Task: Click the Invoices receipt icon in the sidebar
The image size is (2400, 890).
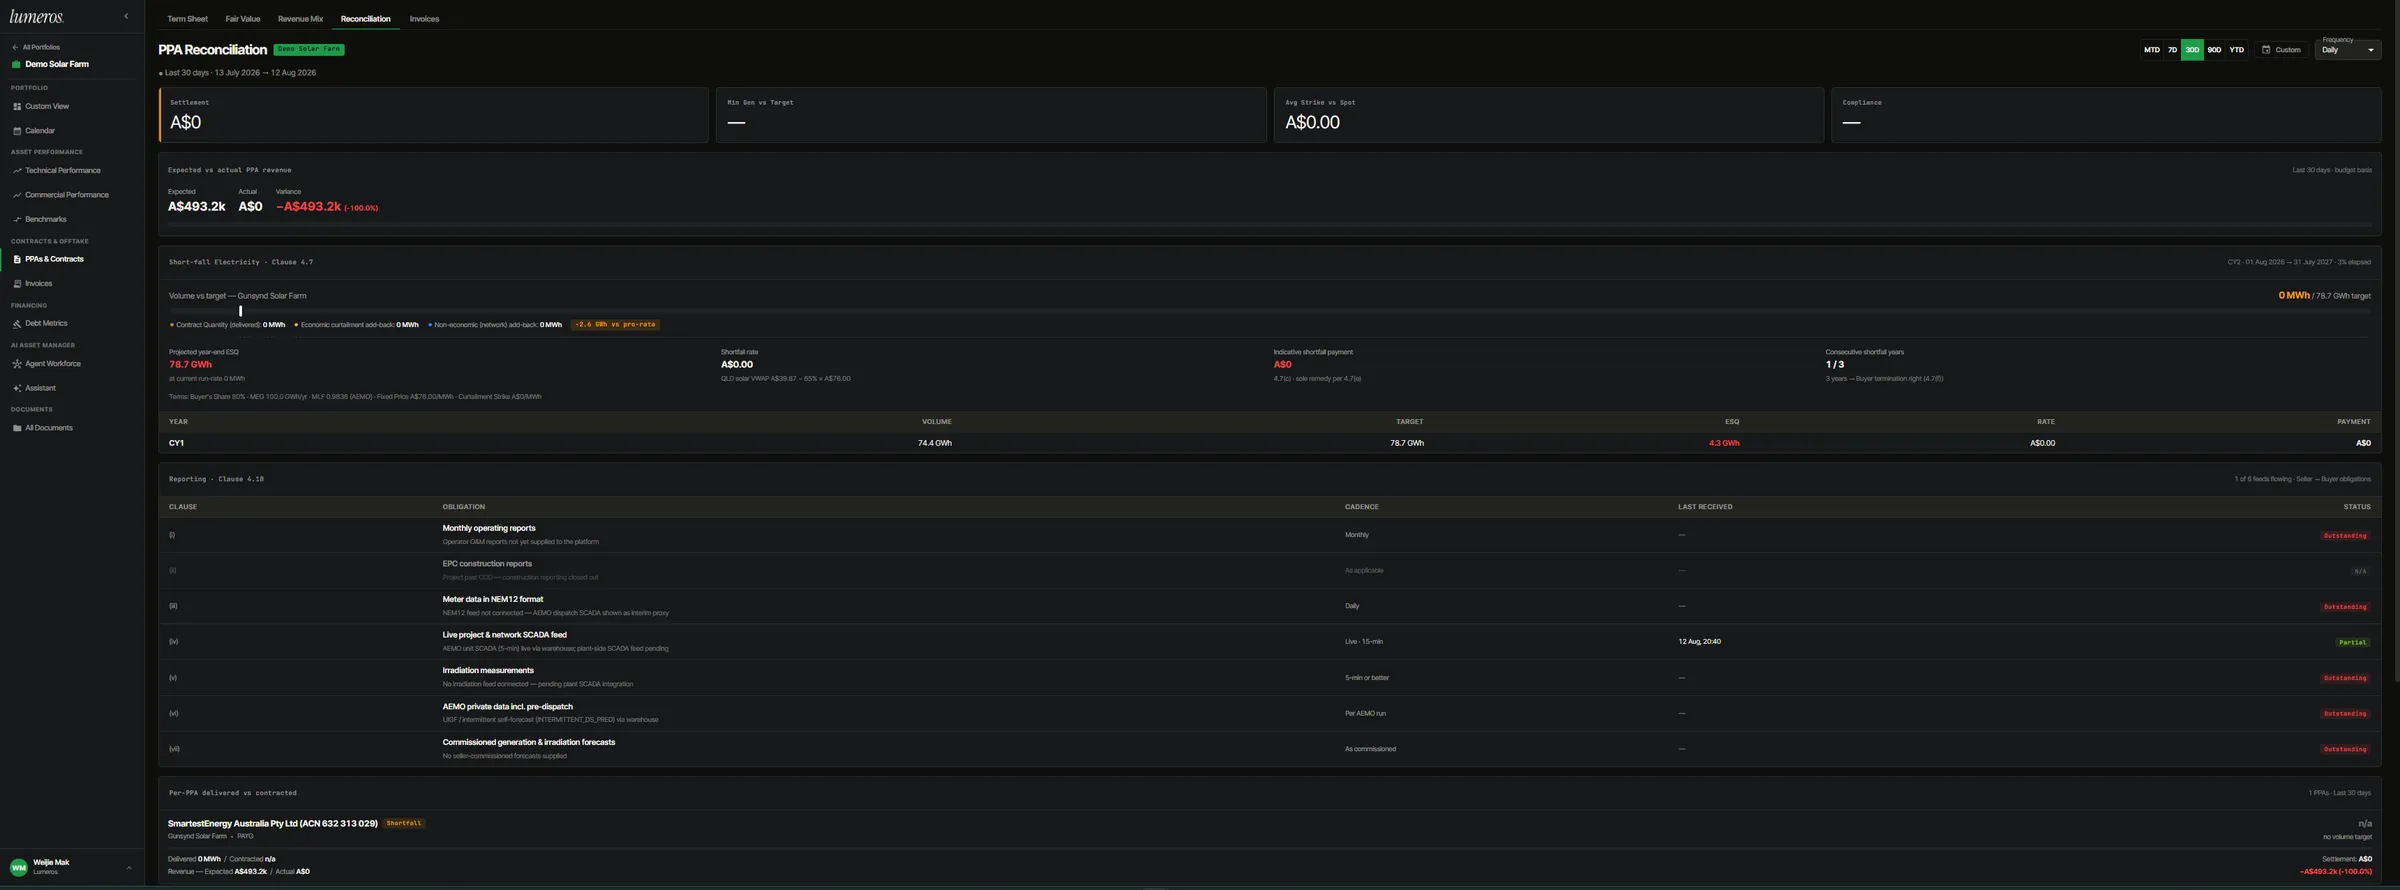Action: (17, 284)
